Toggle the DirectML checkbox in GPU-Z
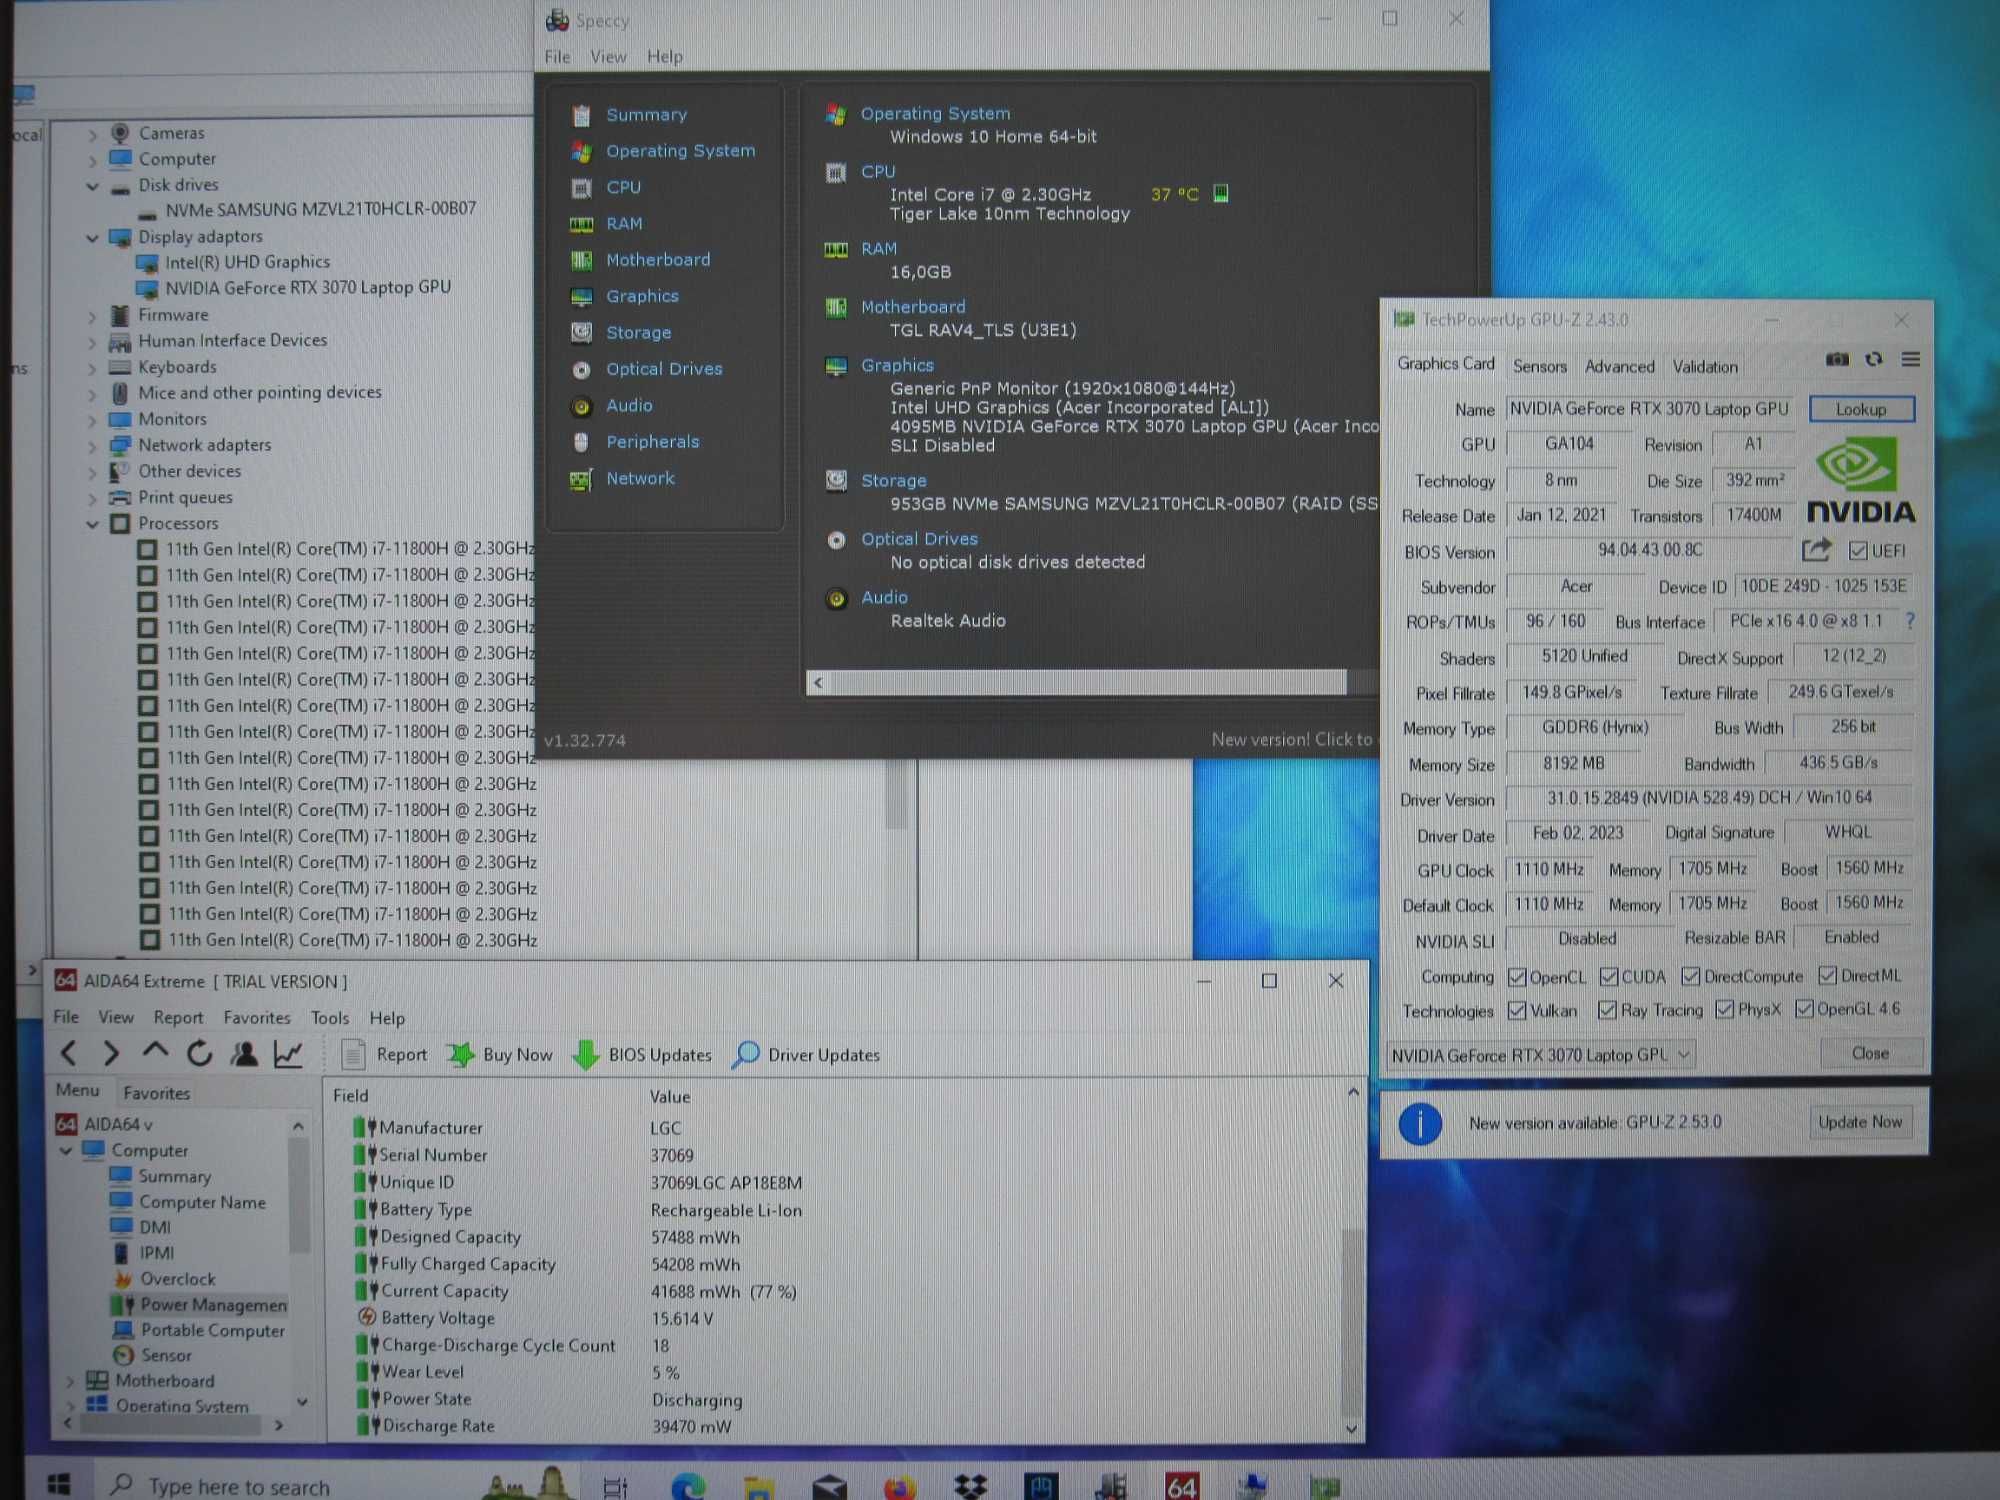Screen dimensions: 2000x1500 point(1828,975)
